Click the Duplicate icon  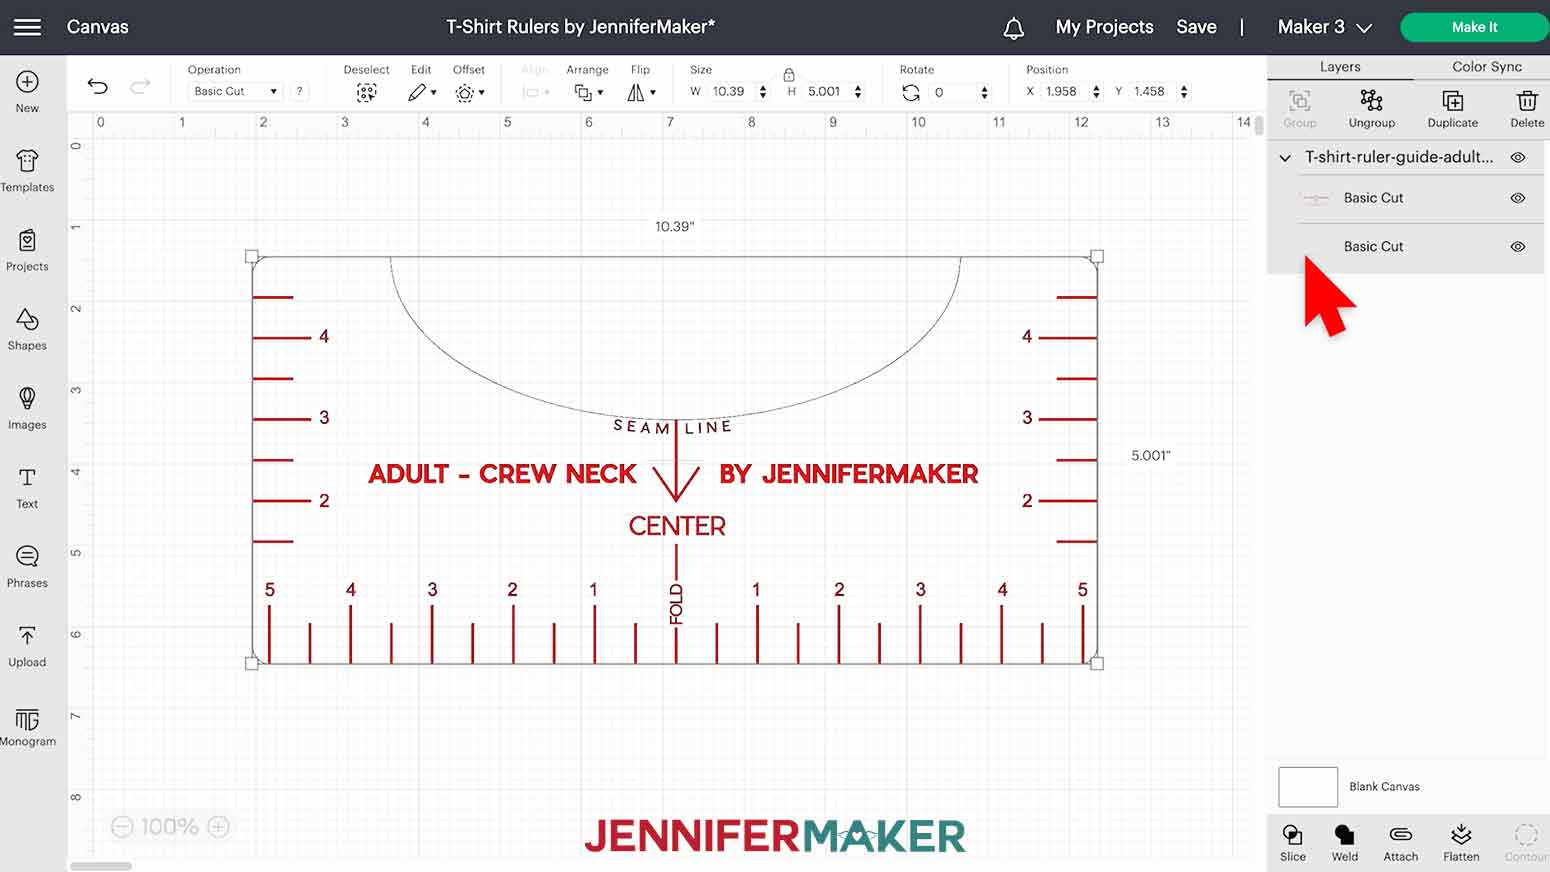point(1452,100)
